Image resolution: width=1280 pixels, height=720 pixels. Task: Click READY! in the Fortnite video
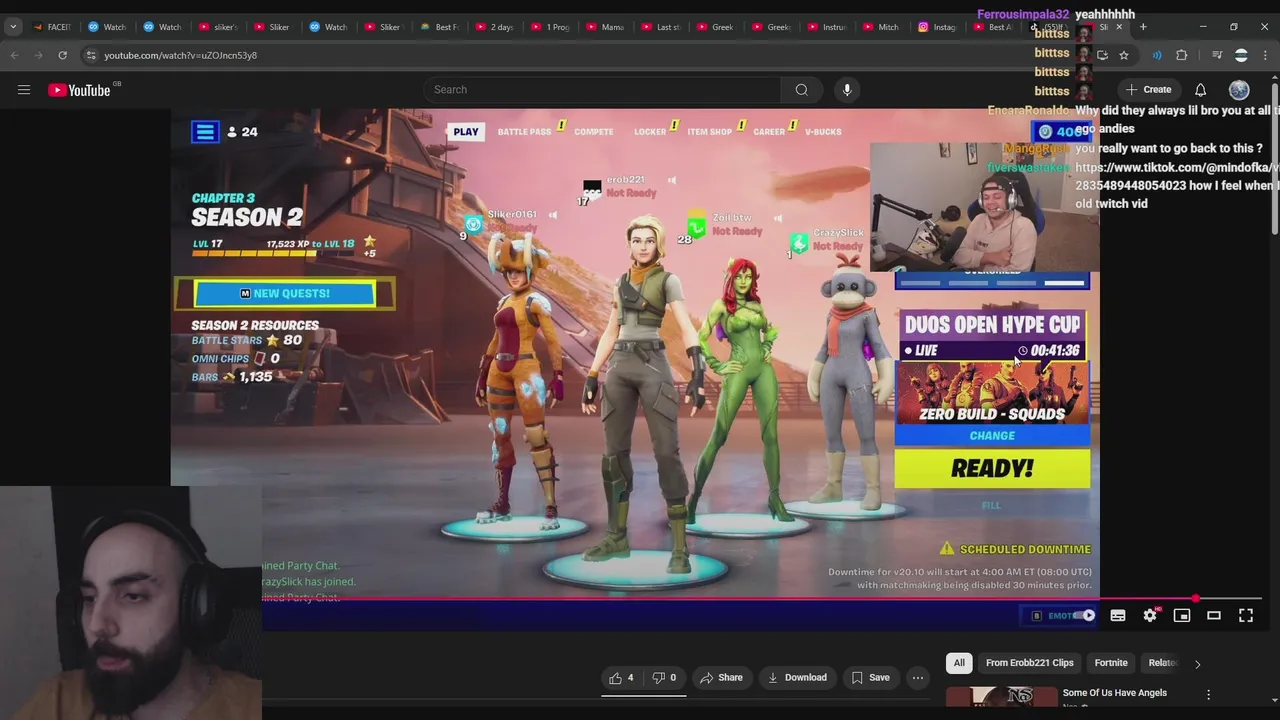tap(992, 468)
